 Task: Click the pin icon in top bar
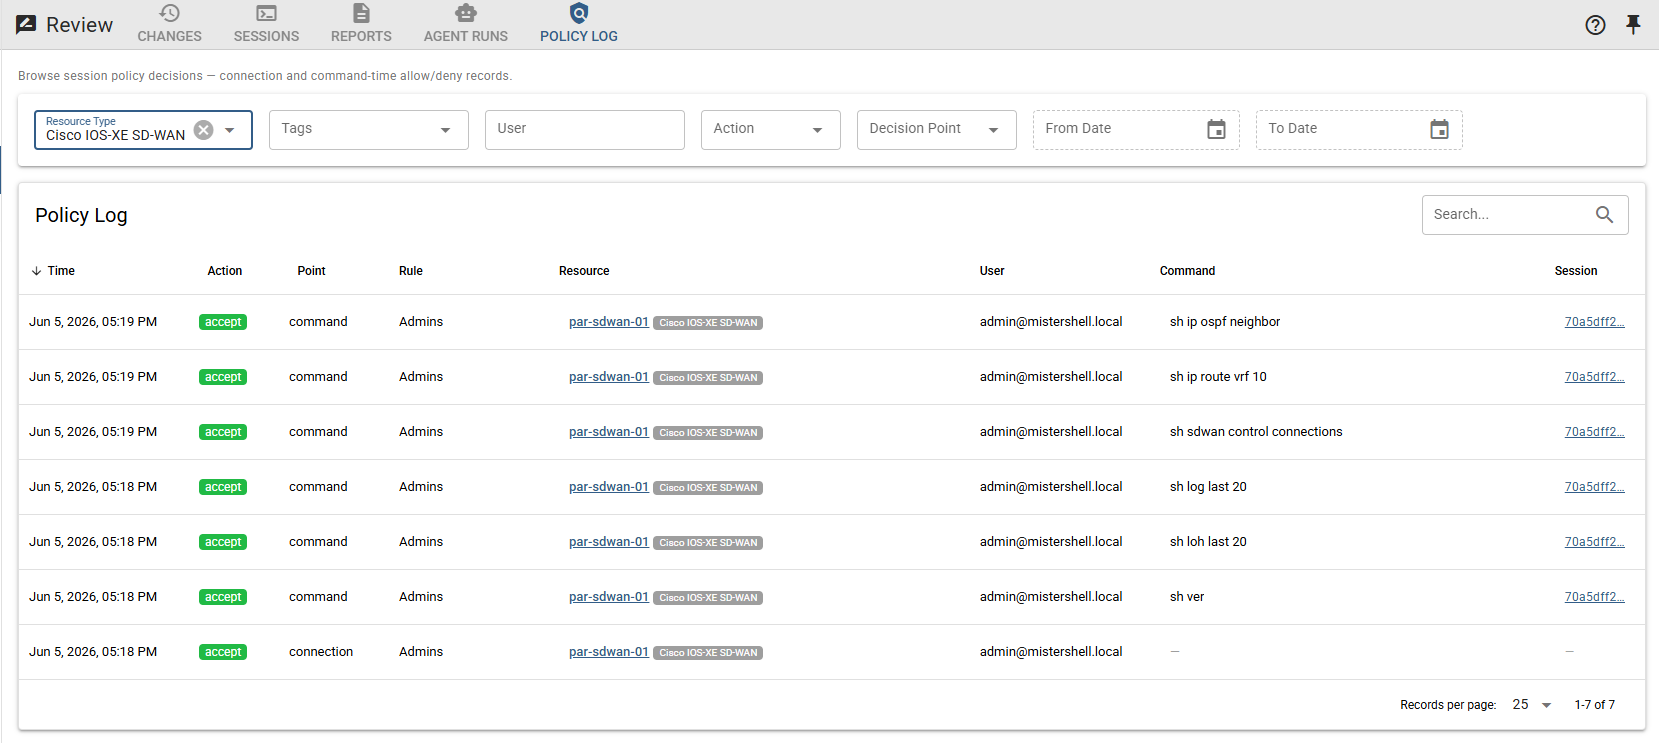(x=1633, y=25)
